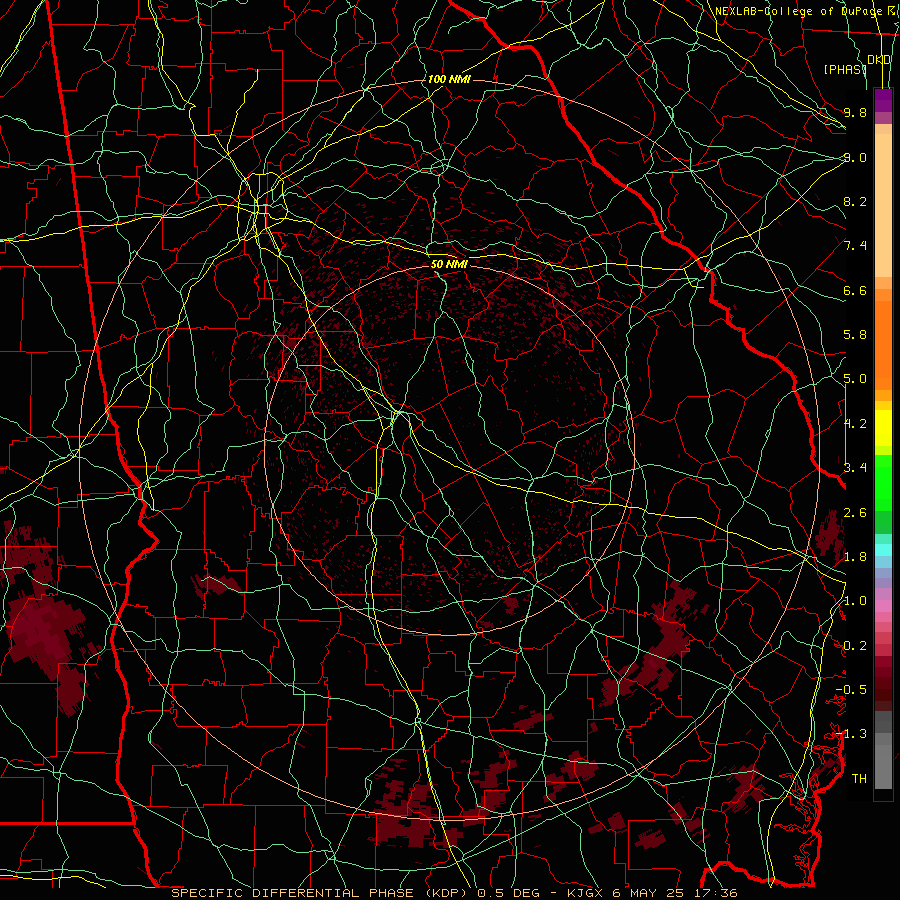Click the 0.2 value on the scale
The width and height of the screenshot is (900, 900).
pos(855,646)
